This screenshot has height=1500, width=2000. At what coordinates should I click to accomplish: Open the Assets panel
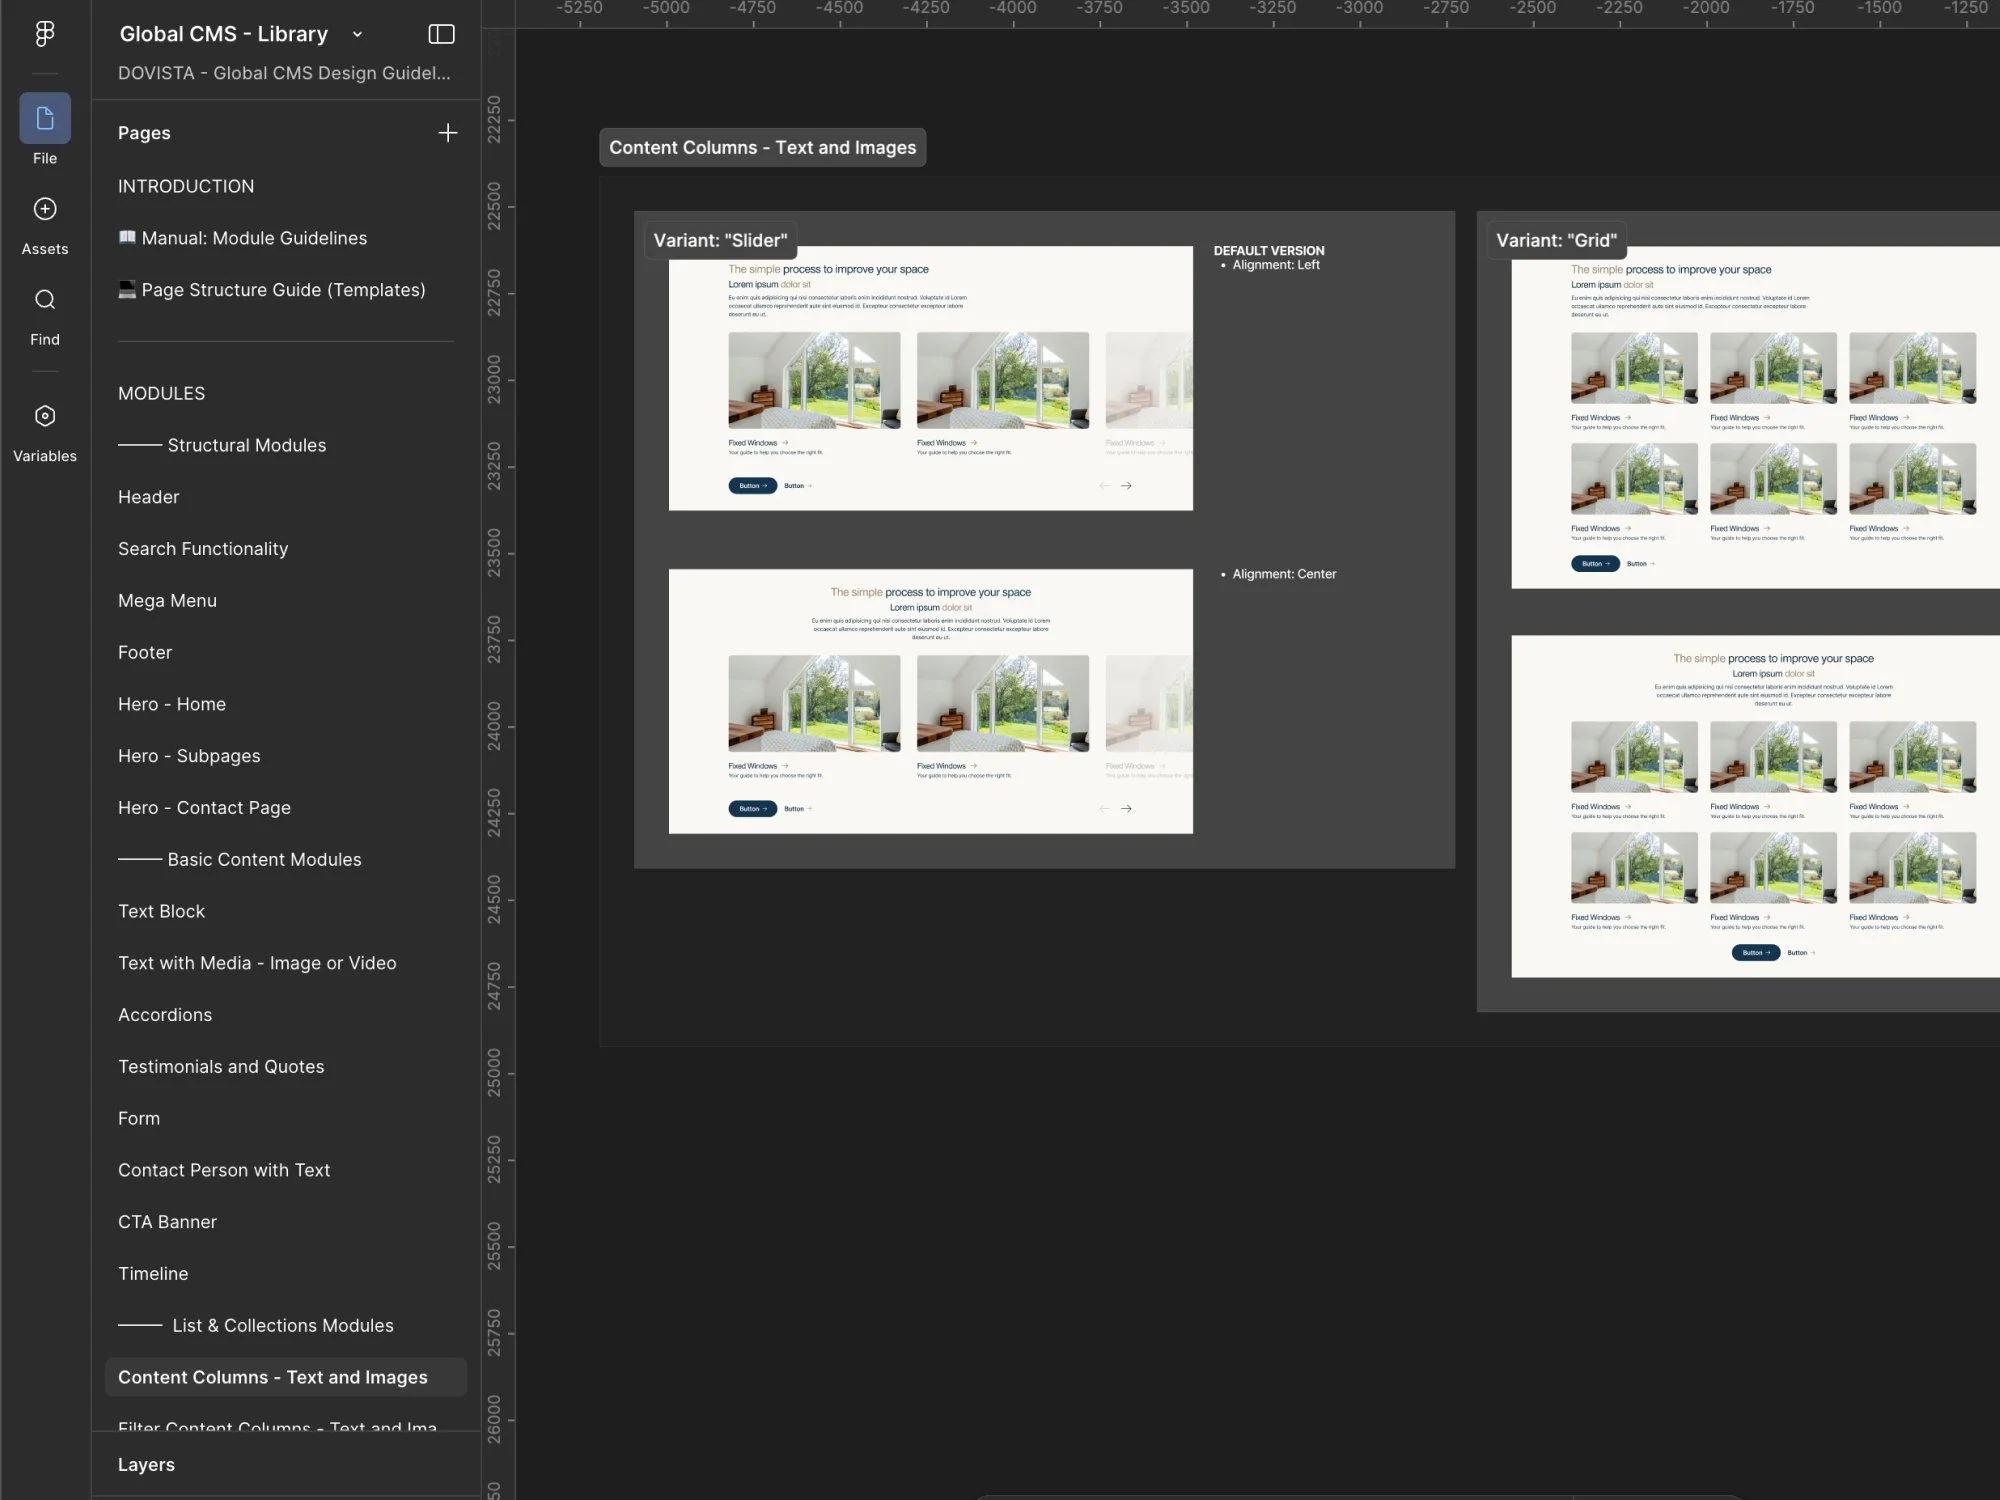pos(45,210)
